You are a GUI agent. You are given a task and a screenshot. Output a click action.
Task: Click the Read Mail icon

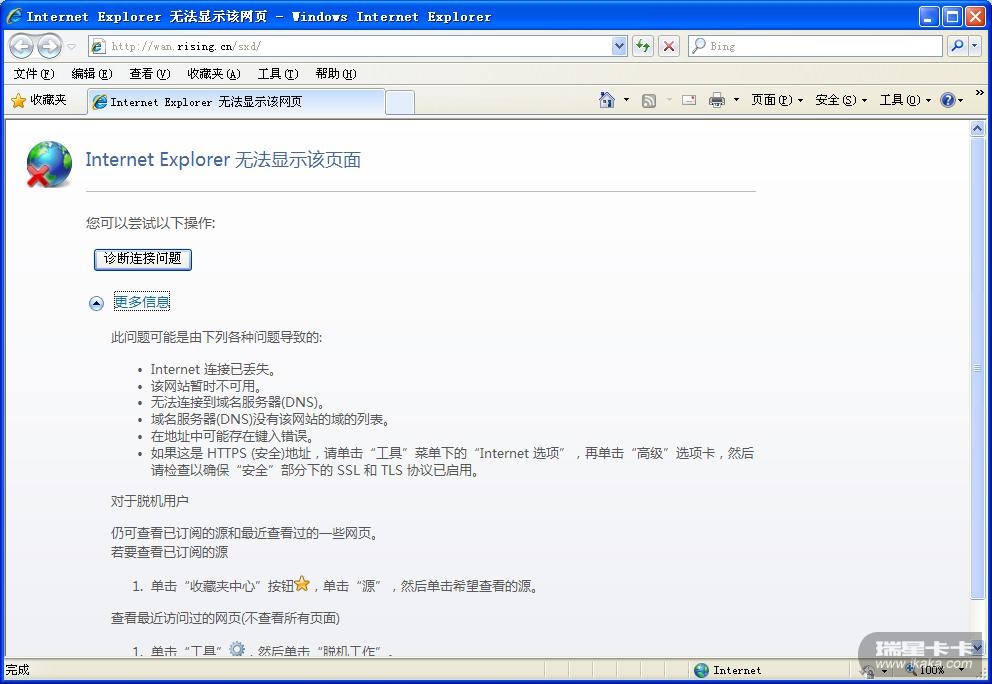[x=689, y=100]
